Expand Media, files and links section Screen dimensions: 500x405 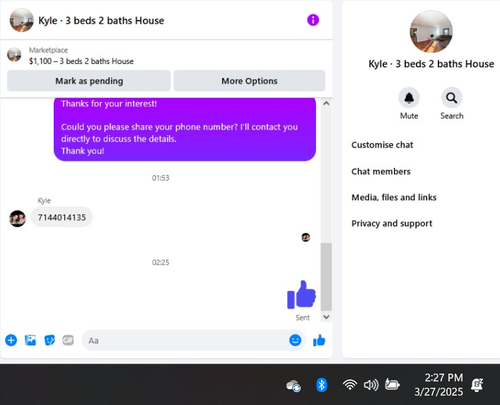(394, 197)
